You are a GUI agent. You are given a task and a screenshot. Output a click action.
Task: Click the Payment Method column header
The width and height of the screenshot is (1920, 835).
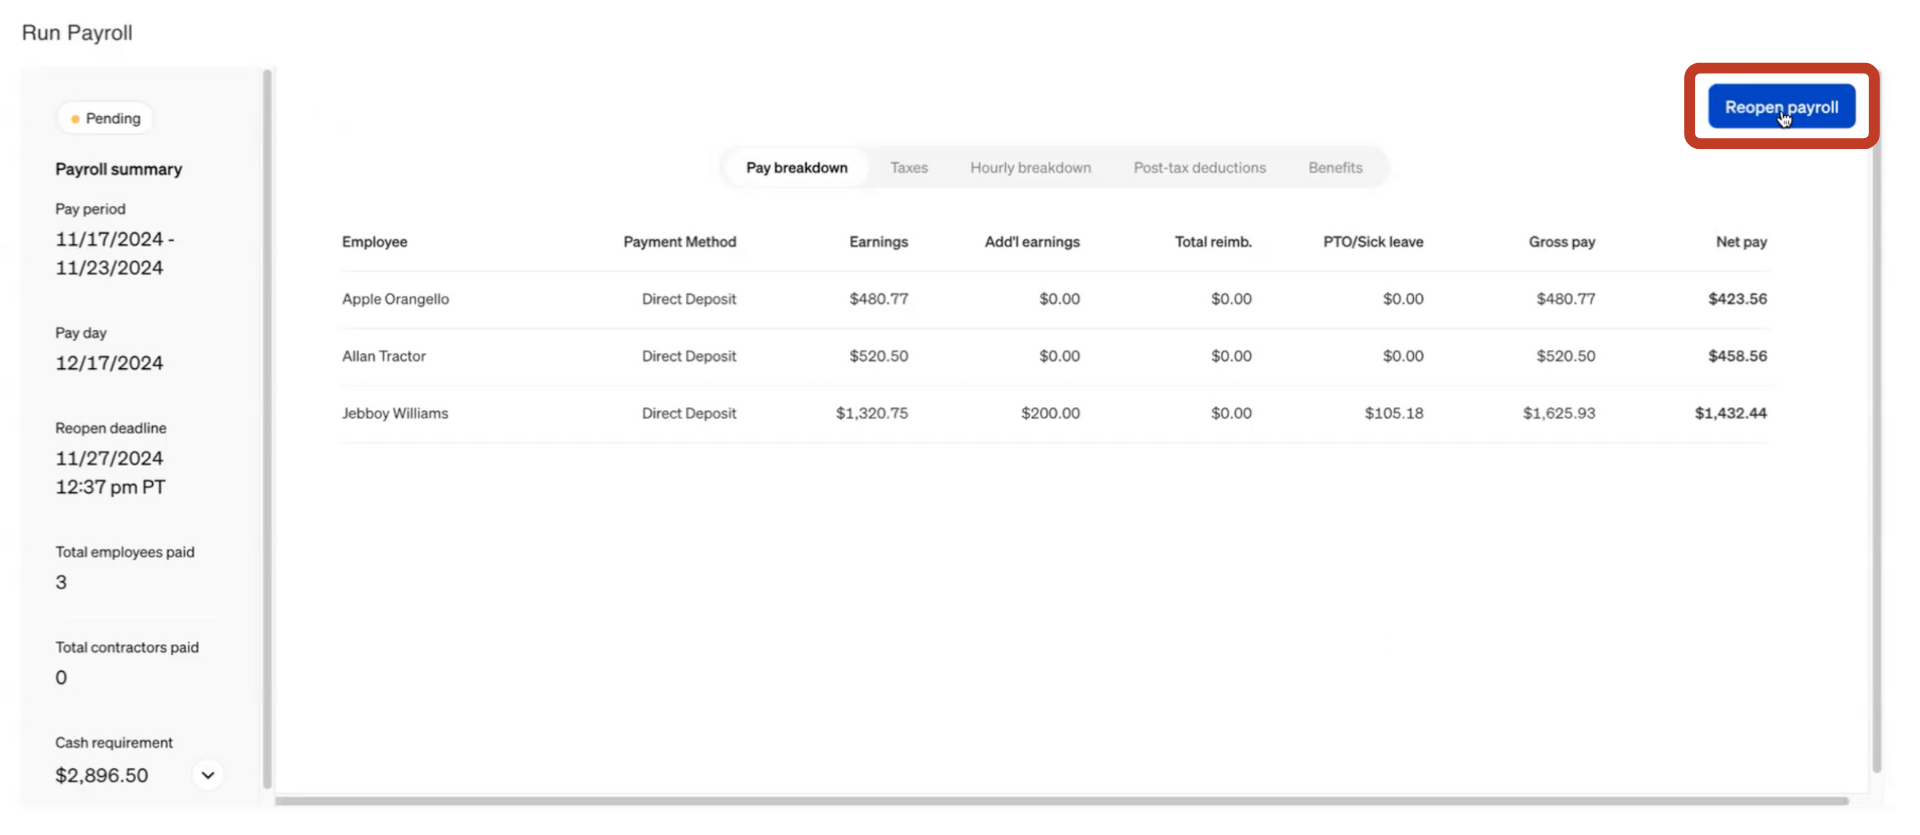coord(679,241)
